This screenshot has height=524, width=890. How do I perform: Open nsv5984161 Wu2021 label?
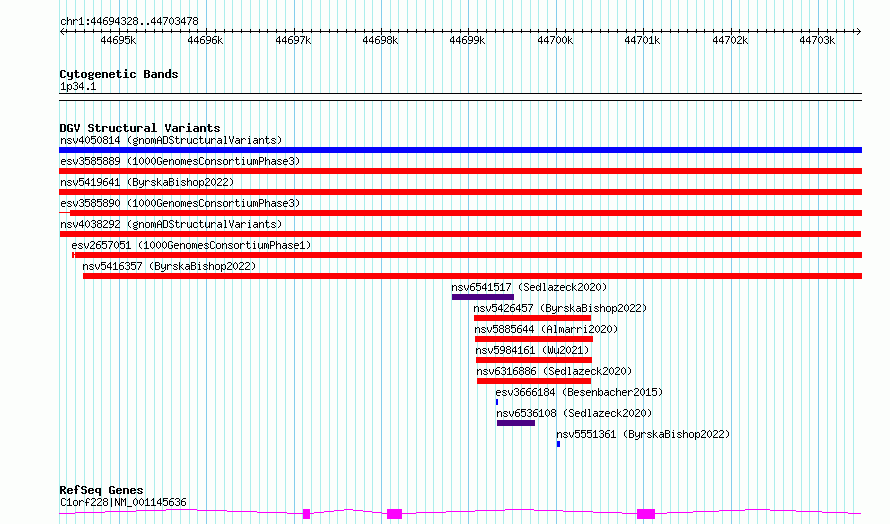tap(532, 350)
